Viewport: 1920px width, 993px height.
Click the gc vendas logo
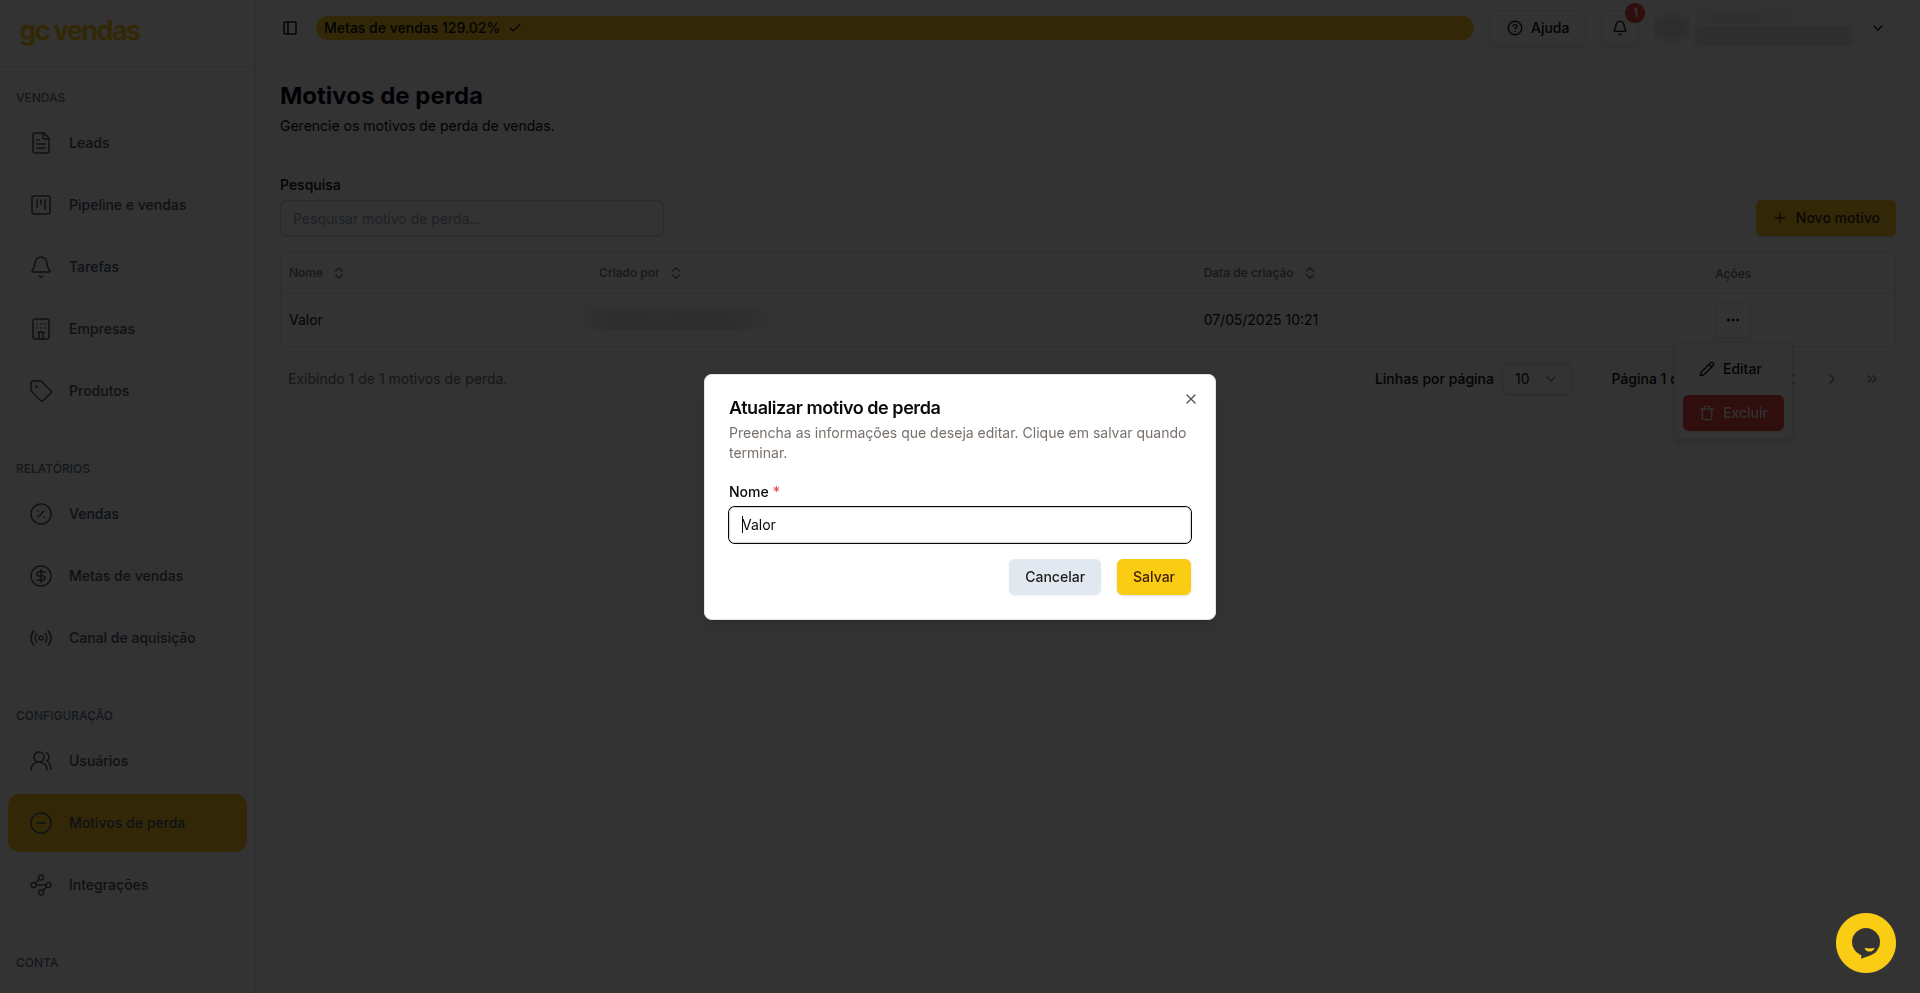[x=80, y=32]
